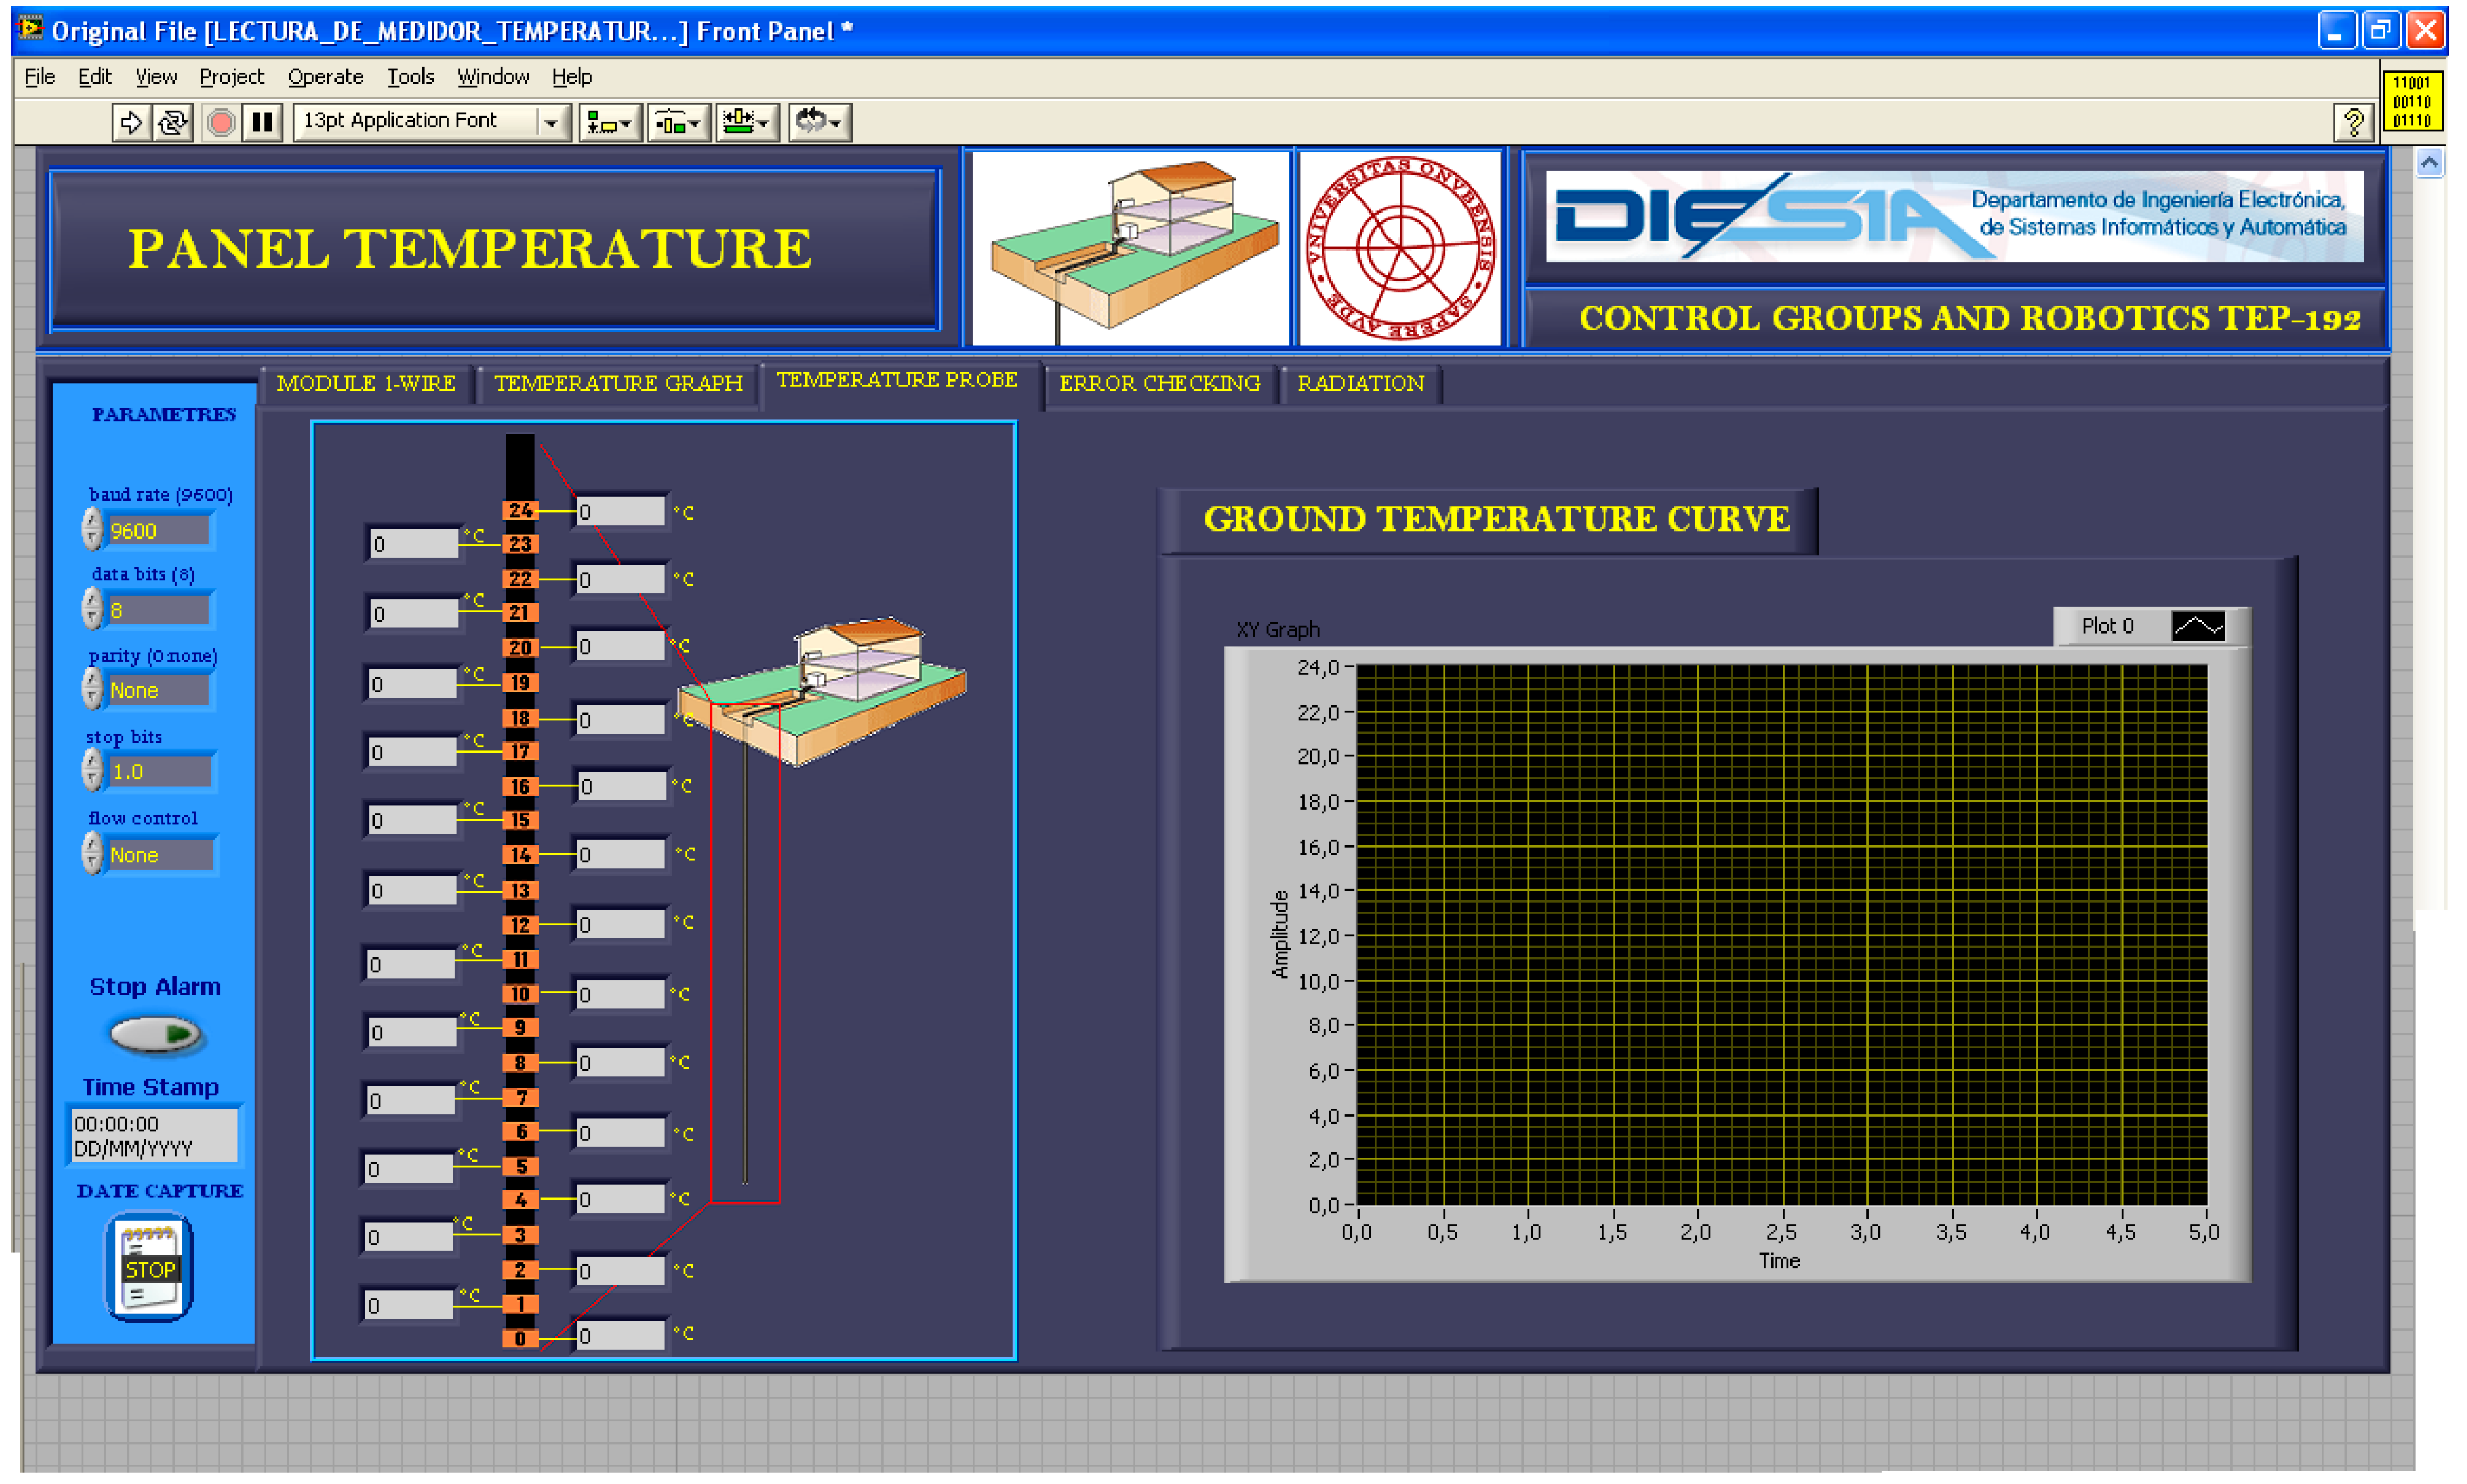Viewport: 2467px width, 1484px height.
Task: Click the flow control ring selector arrows
Action: click(x=92, y=853)
